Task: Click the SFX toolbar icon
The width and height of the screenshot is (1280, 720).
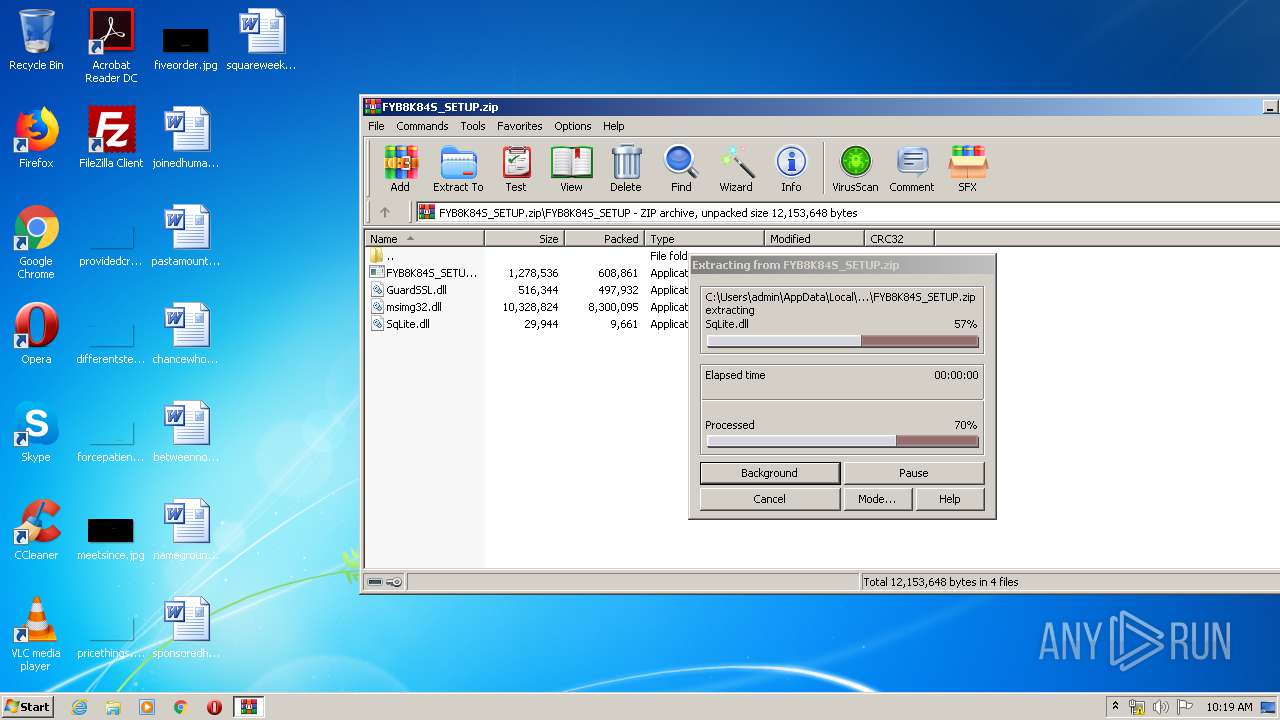Action: click(x=967, y=168)
